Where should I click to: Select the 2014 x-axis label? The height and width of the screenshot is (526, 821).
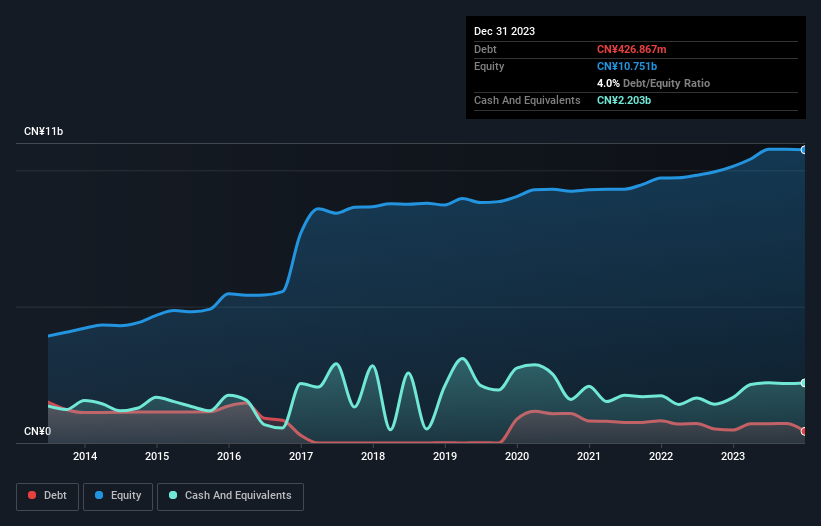[85, 457]
